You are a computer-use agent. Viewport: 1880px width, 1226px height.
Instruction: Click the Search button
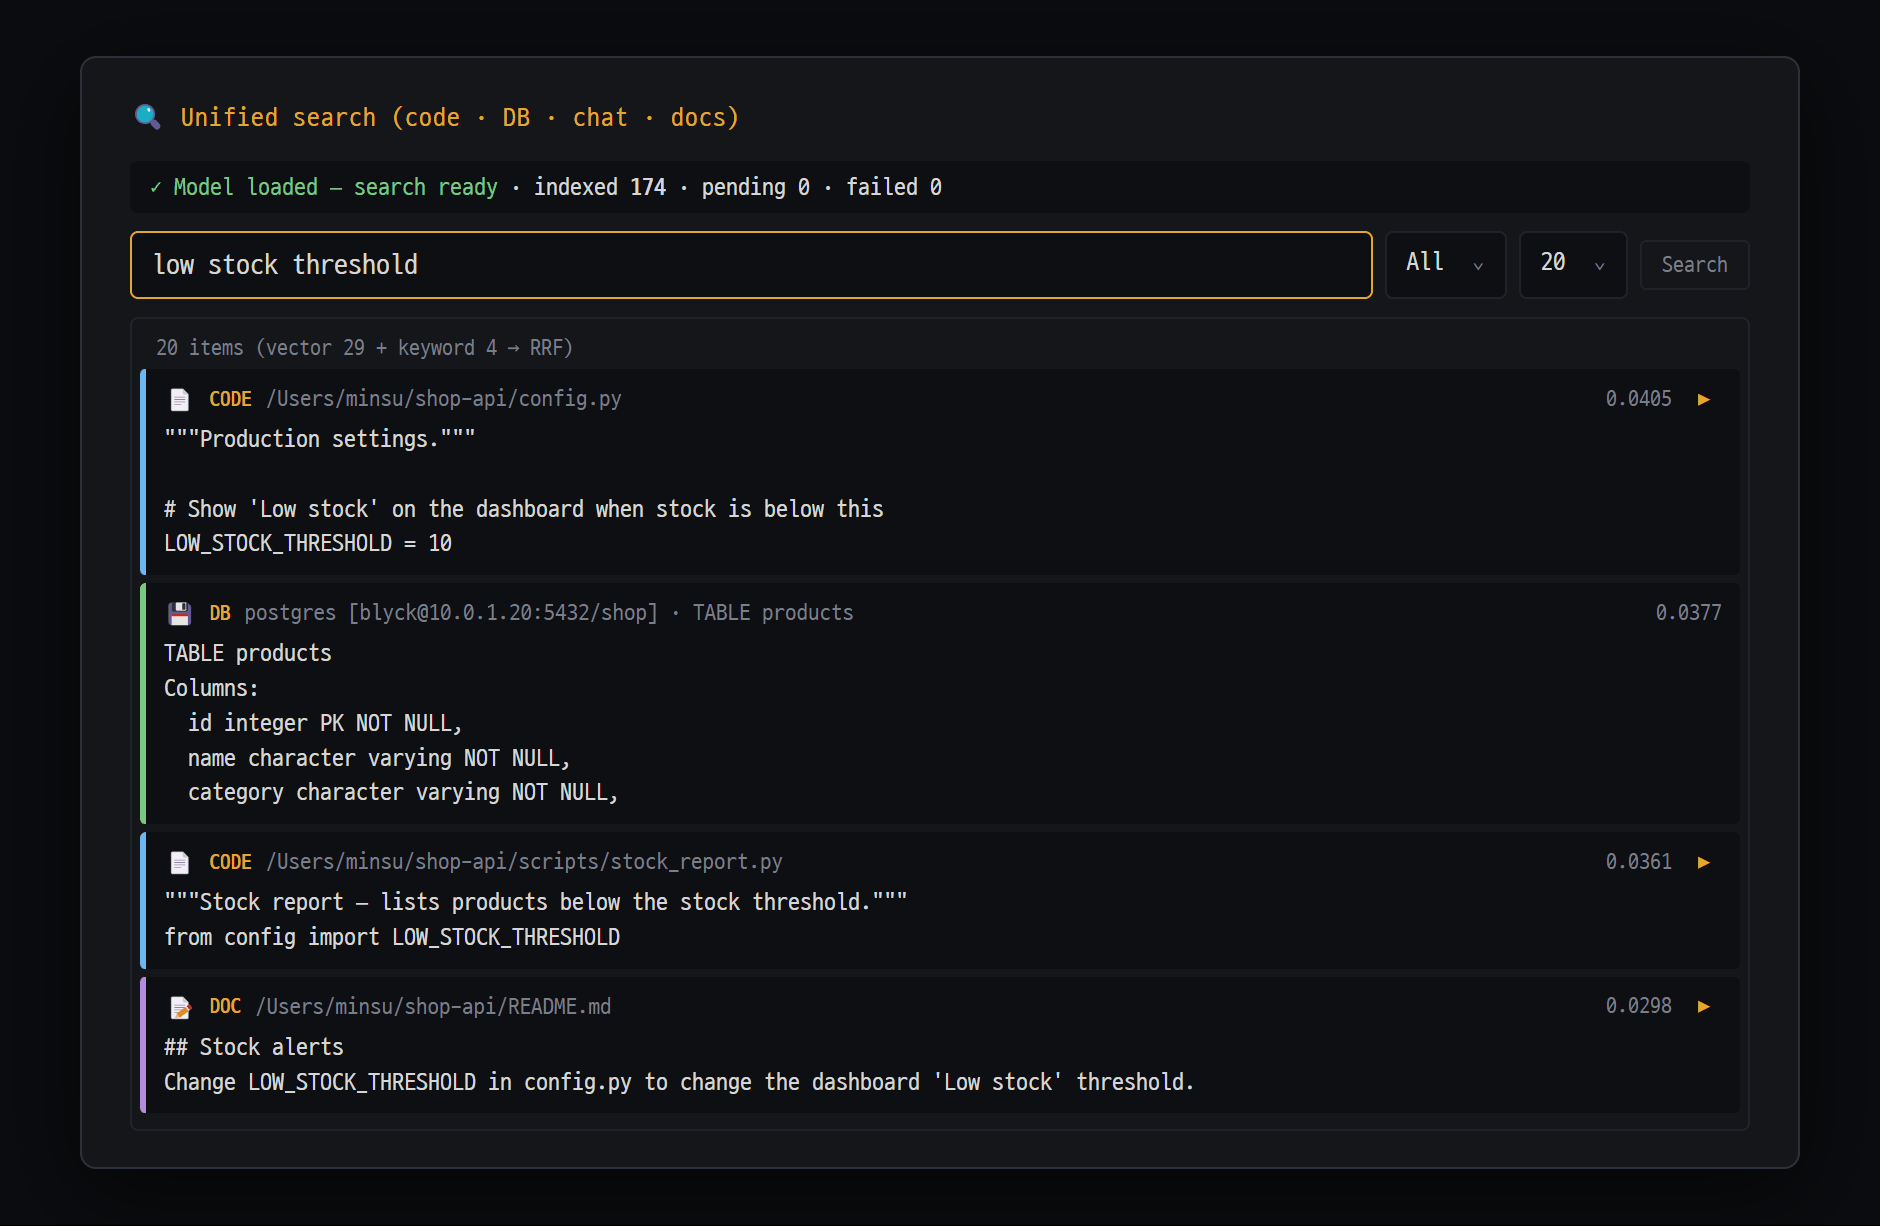pos(1694,265)
